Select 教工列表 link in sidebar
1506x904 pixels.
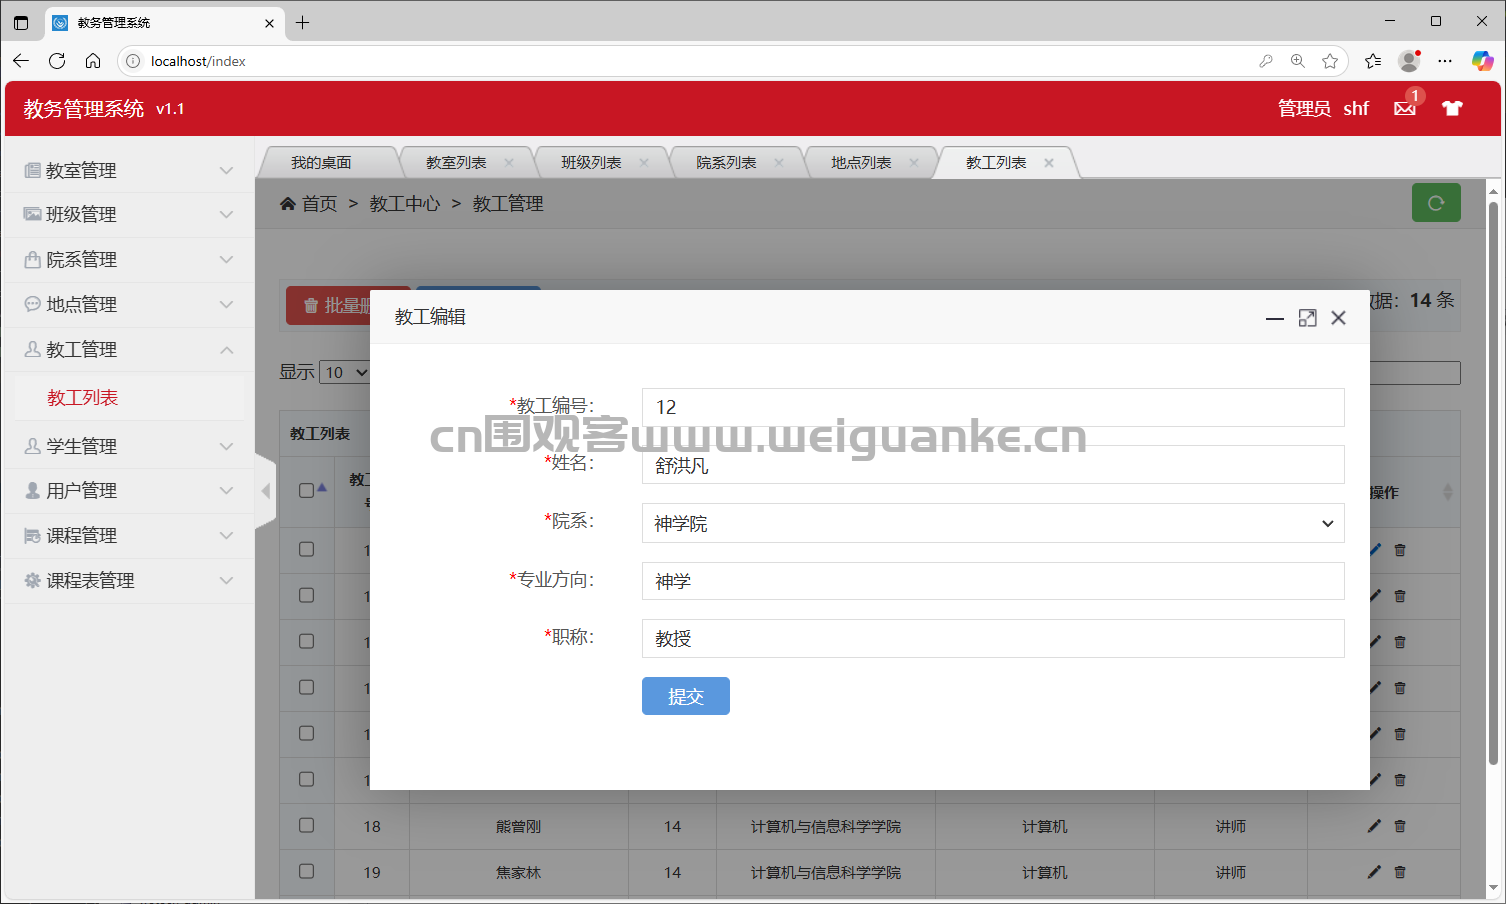click(83, 398)
